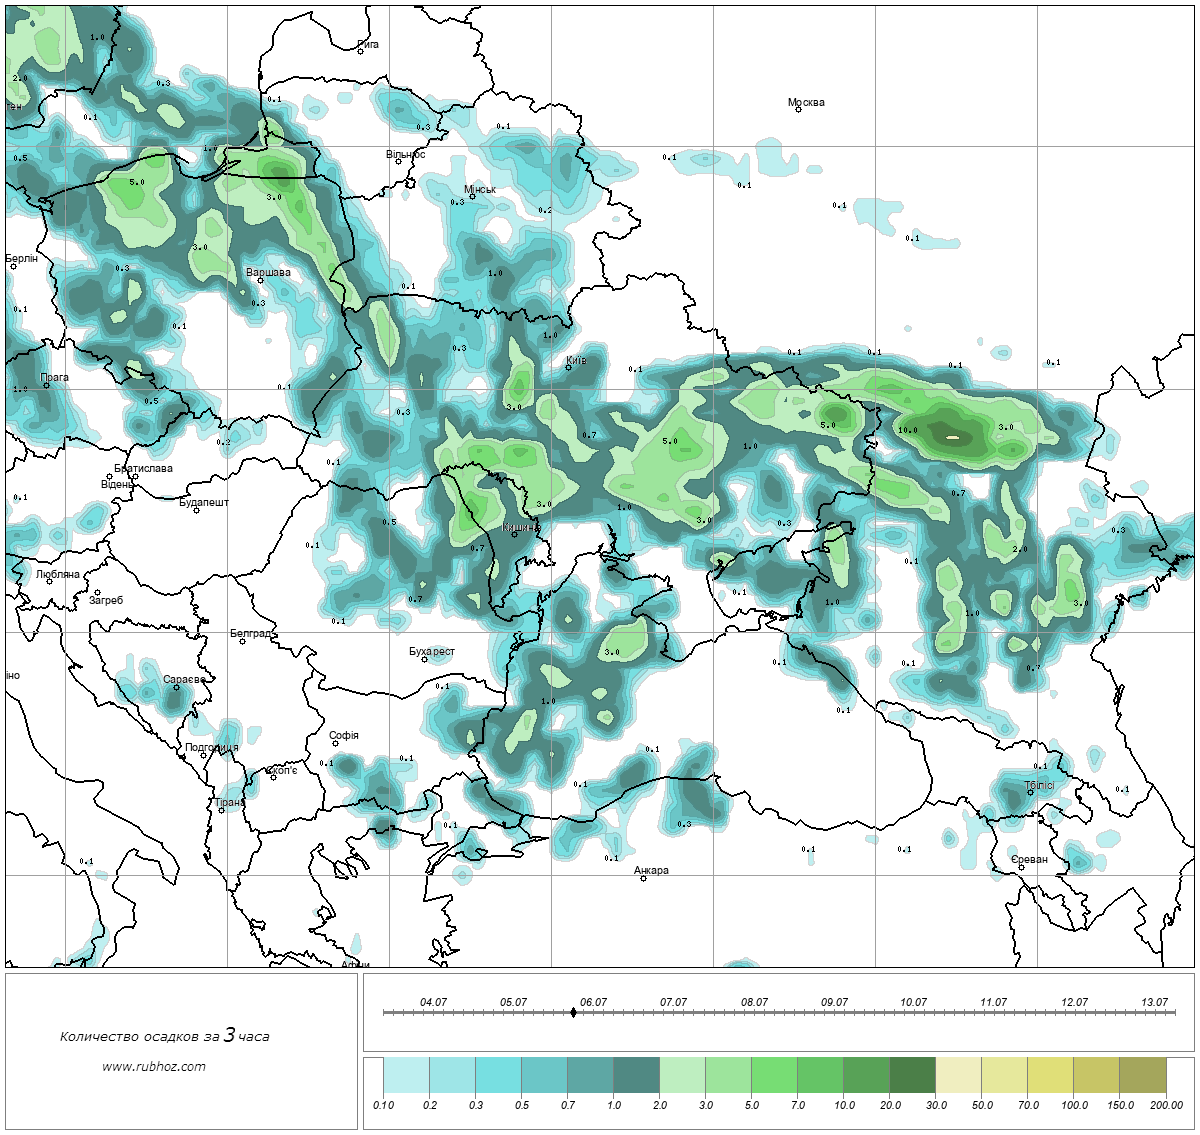This screenshot has height=1135, width=1200.
Task: Open the www.rubhoz.com link
Action: pyautogui.click(x=154, y=1066)
